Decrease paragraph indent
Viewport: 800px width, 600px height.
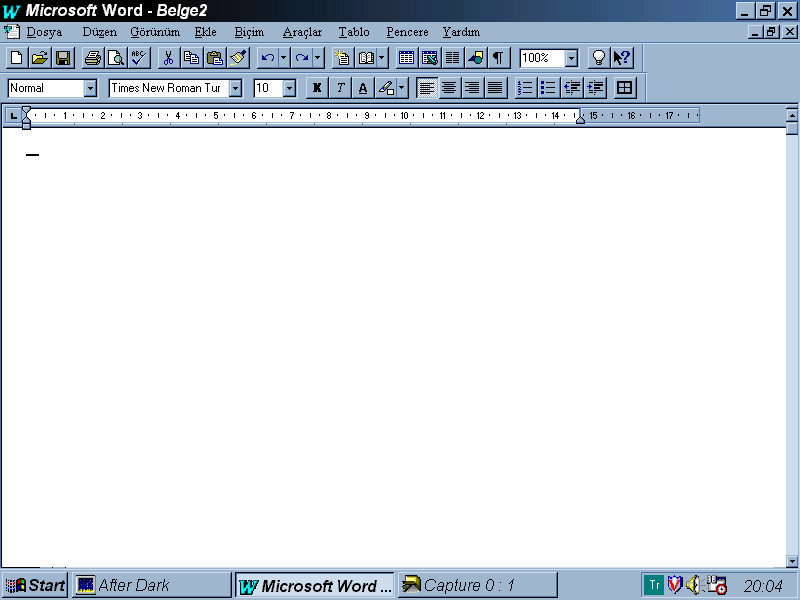pos(572,88)
